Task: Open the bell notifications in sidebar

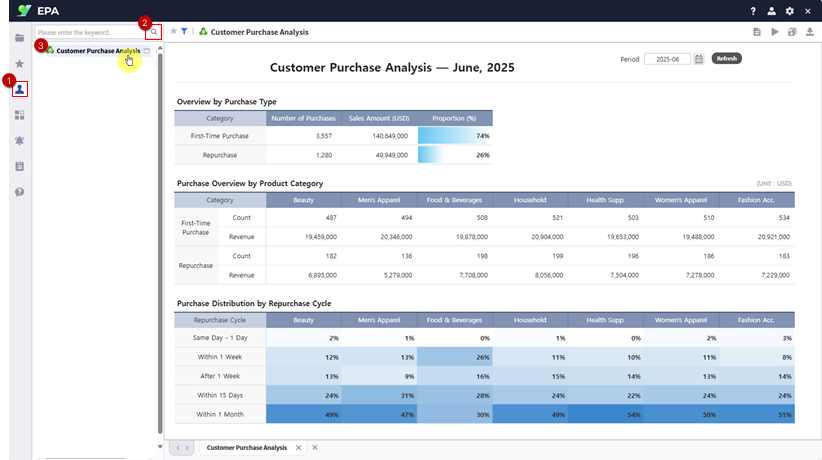Action: [19, 141]
